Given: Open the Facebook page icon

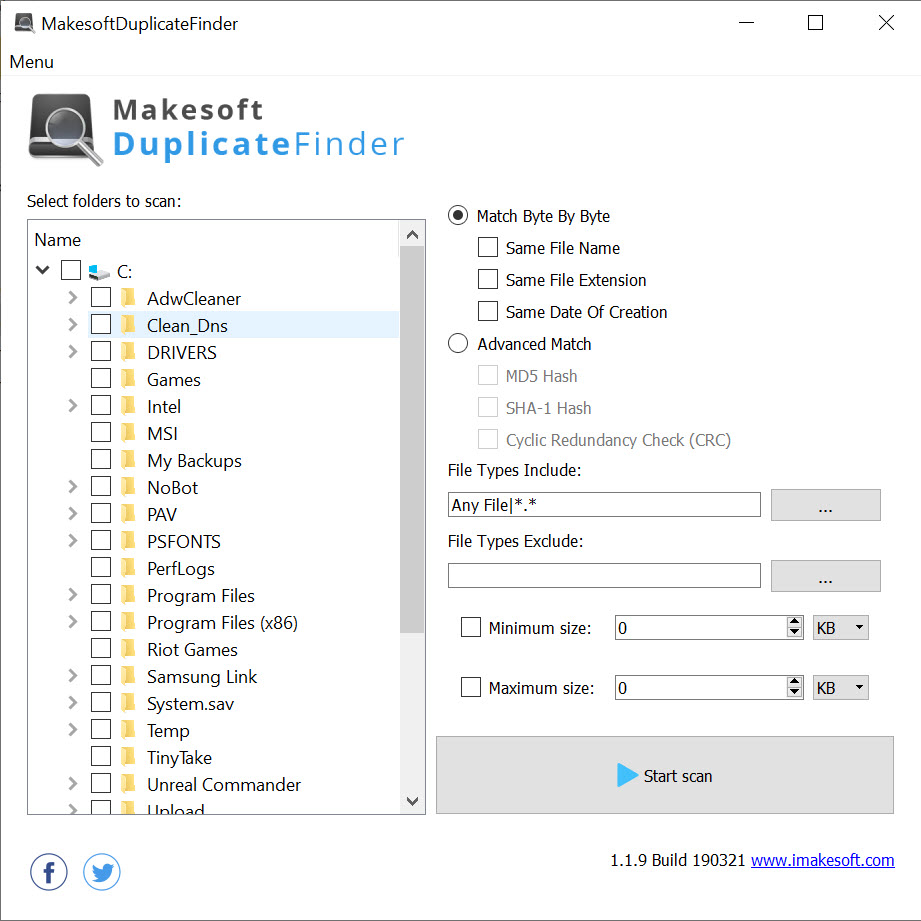Looking at the screenshot, I should [x=49, y=872].
